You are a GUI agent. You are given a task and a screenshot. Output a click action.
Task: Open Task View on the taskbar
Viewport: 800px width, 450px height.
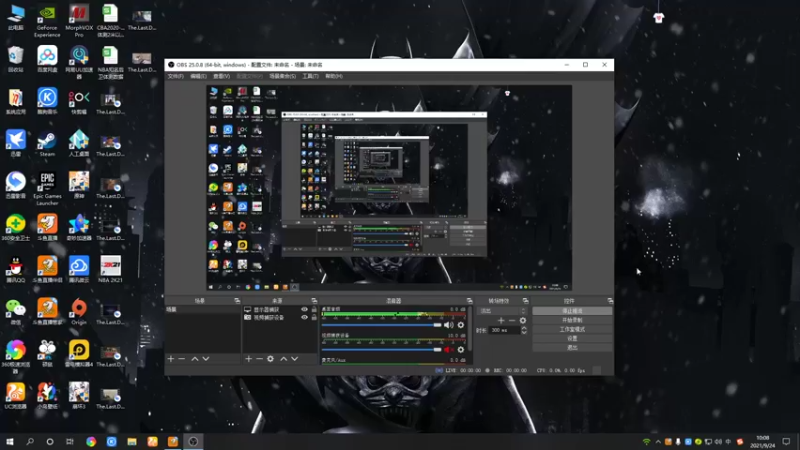[70, 442]
